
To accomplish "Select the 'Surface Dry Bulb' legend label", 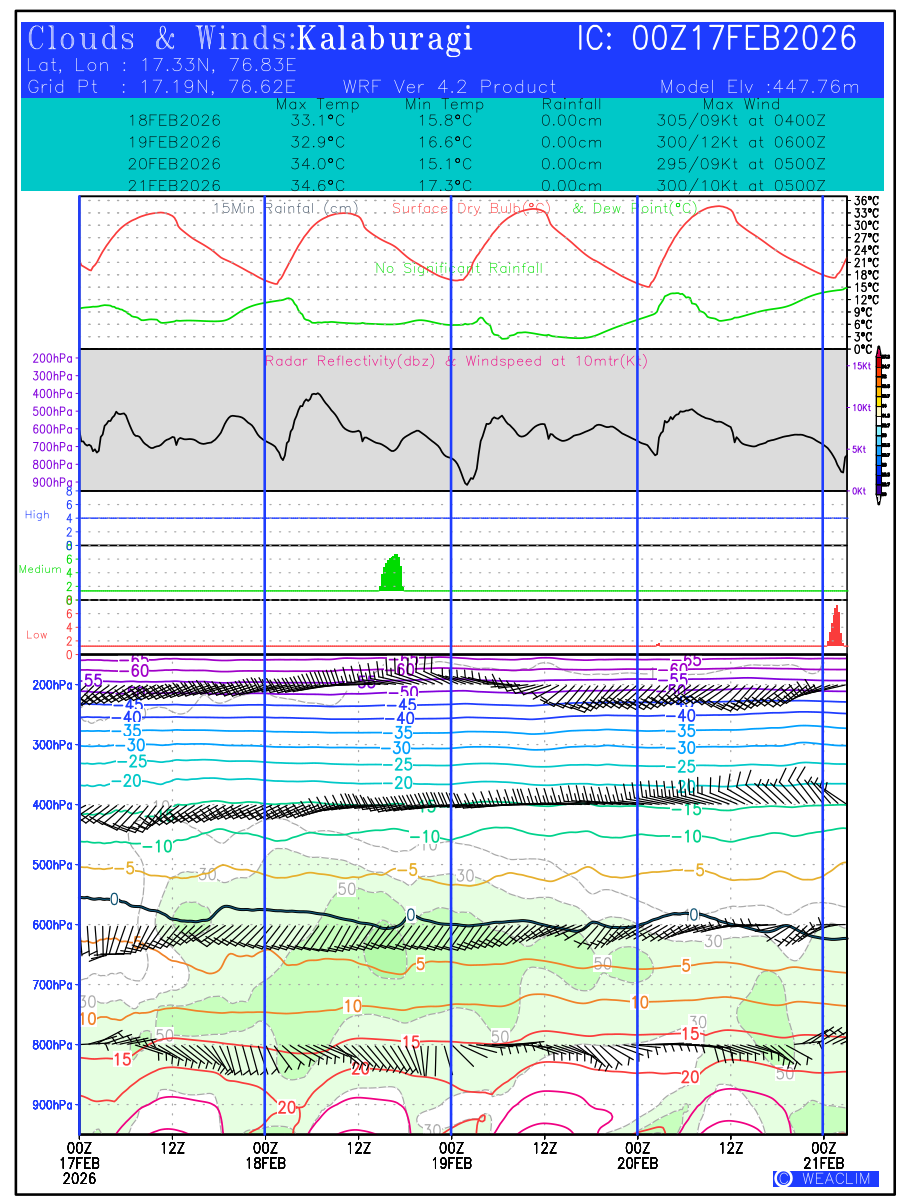I will click(471, 209).
